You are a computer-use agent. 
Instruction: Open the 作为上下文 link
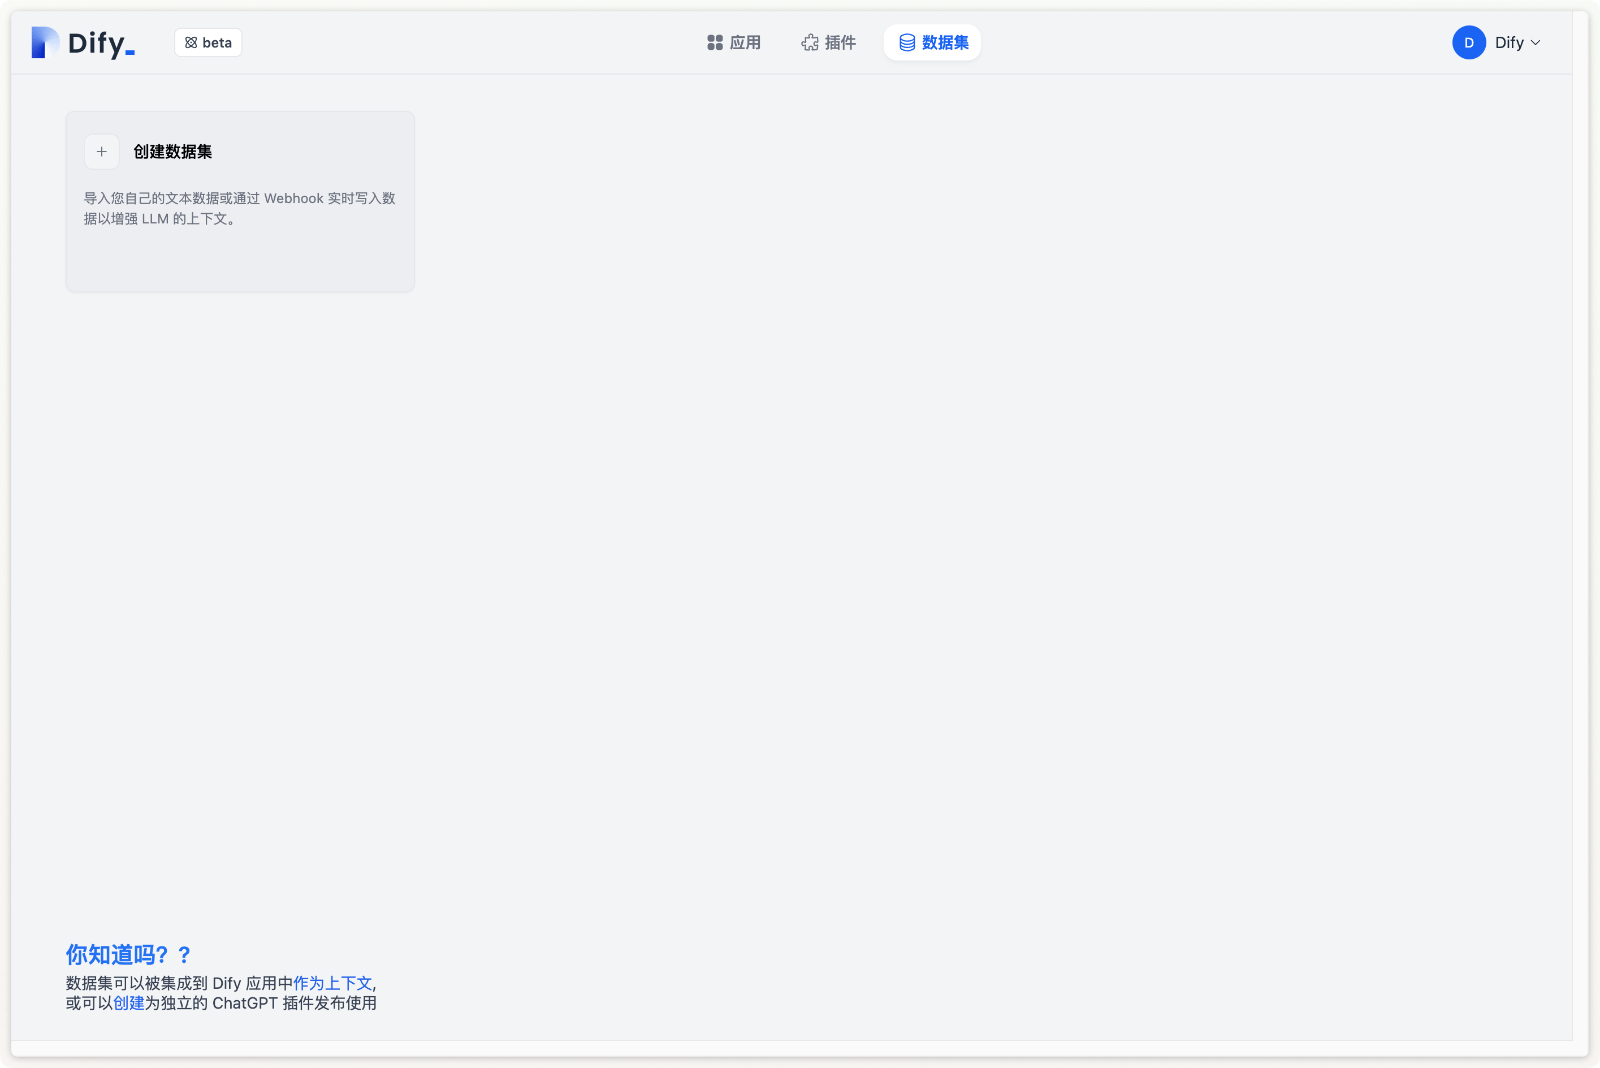(x=332, y=983)
